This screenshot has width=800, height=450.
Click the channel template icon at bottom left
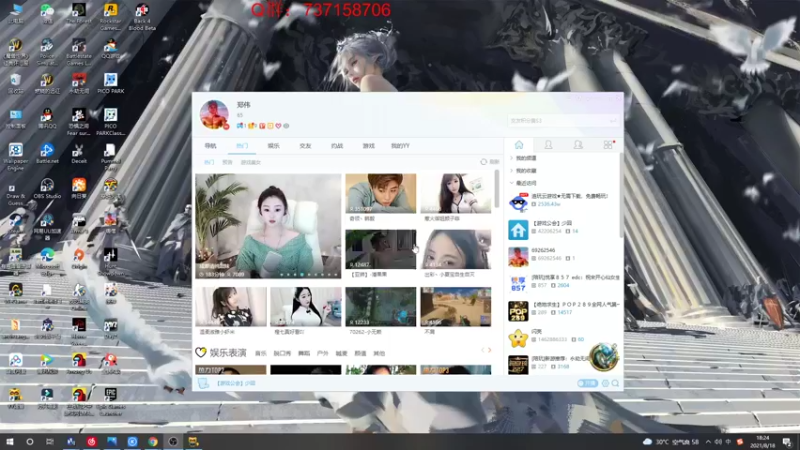203,383
